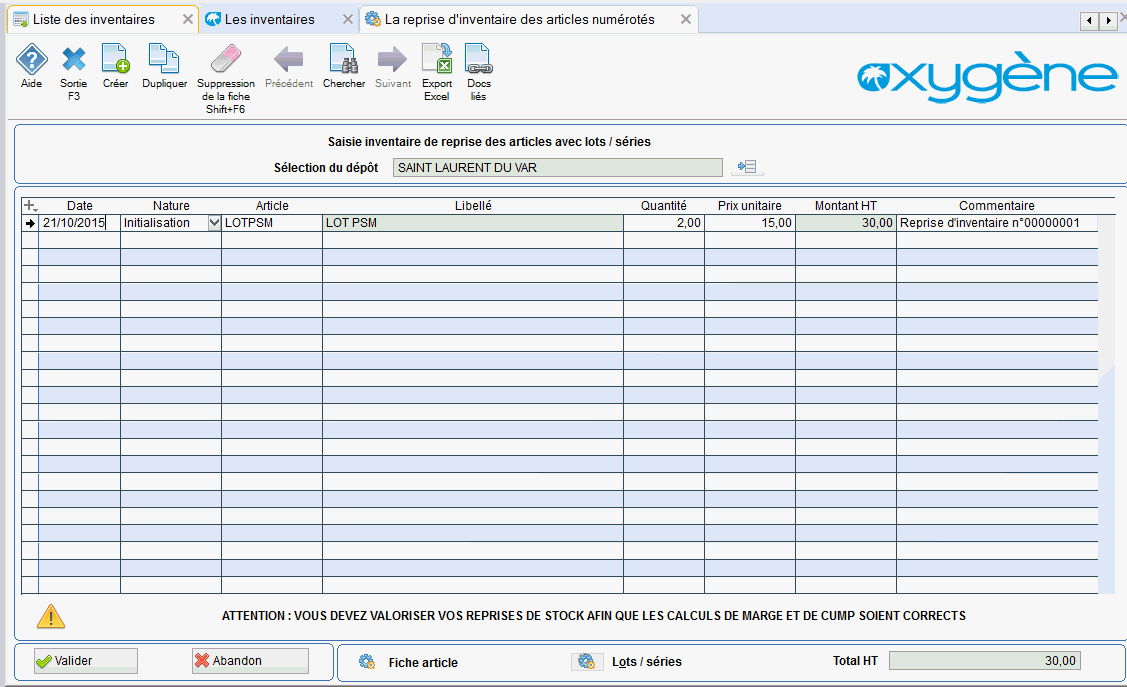Expand the Nature Initialisation dropdown arrow

pyautogui.click(x=214, y=223)
